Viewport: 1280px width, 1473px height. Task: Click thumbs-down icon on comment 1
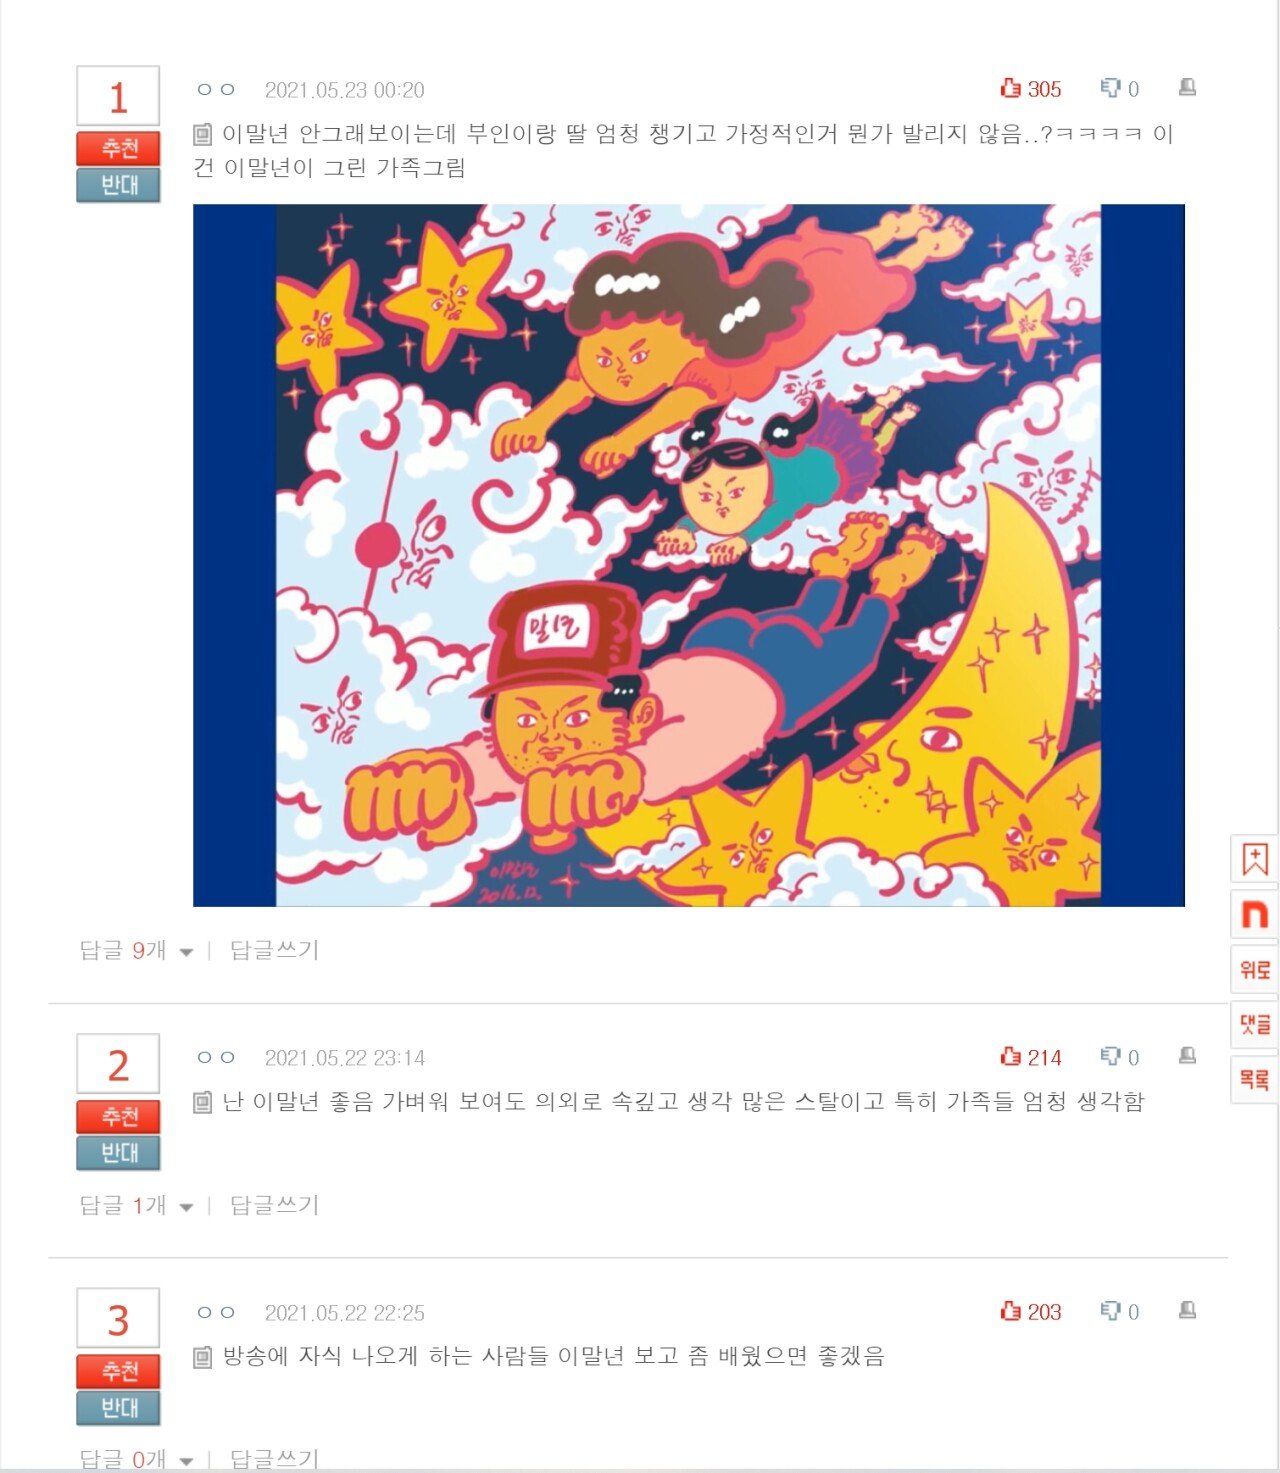point(1110,89)
